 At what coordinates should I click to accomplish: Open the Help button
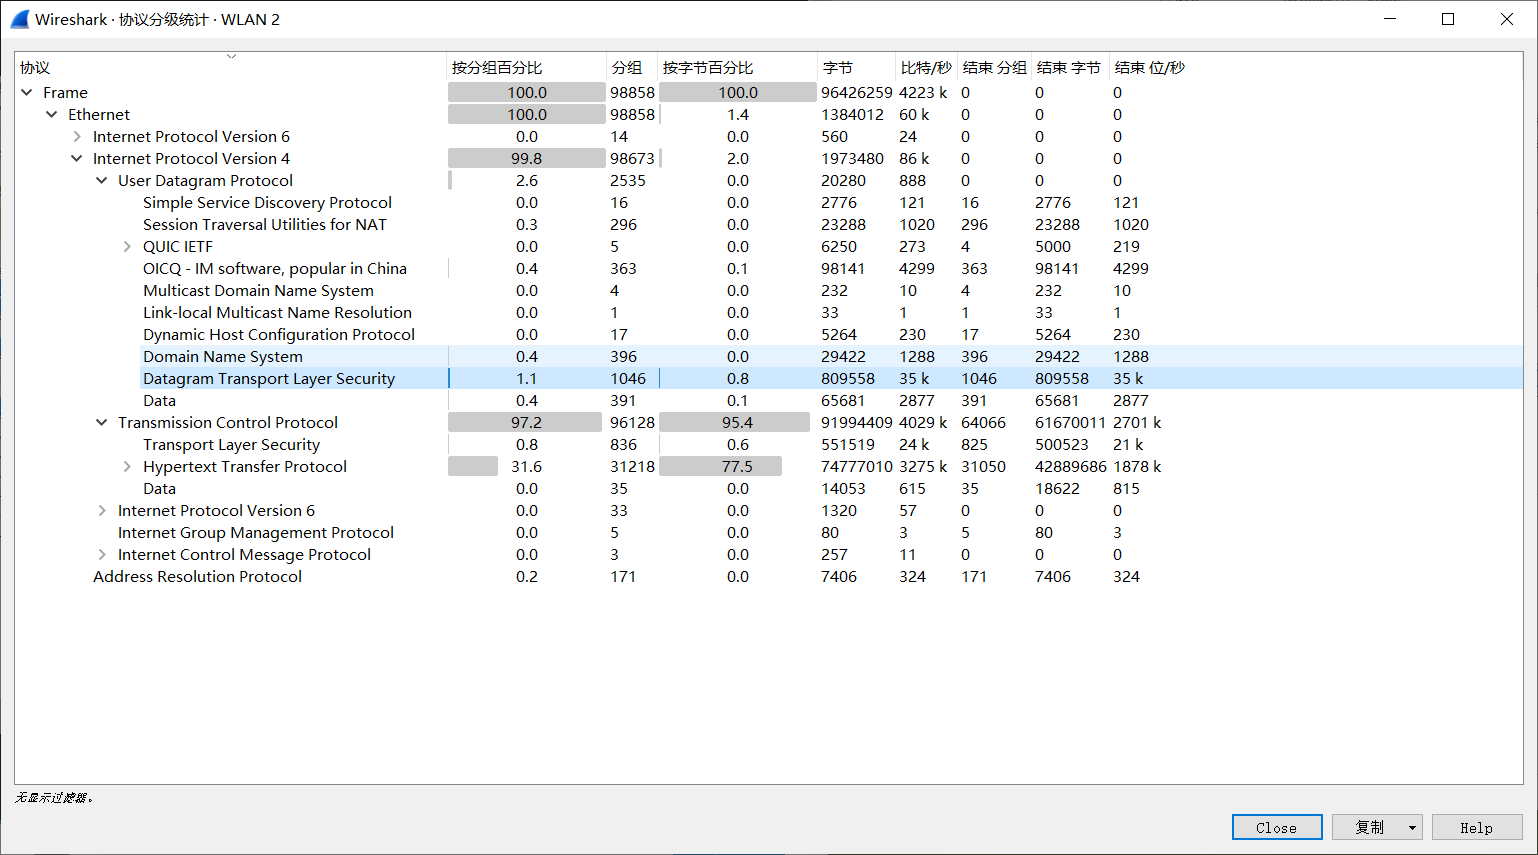click(1476, 827)
